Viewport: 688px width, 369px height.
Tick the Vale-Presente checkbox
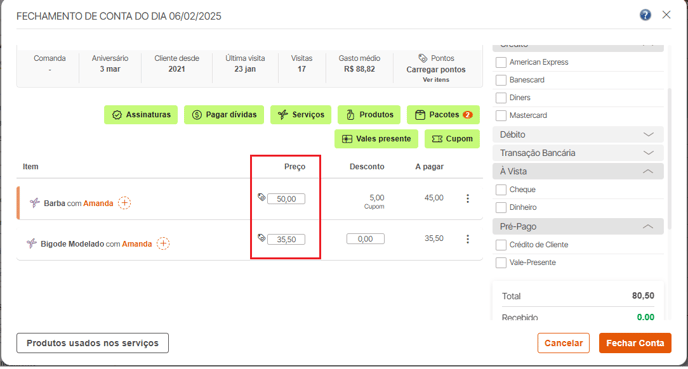tap(501, 262)
